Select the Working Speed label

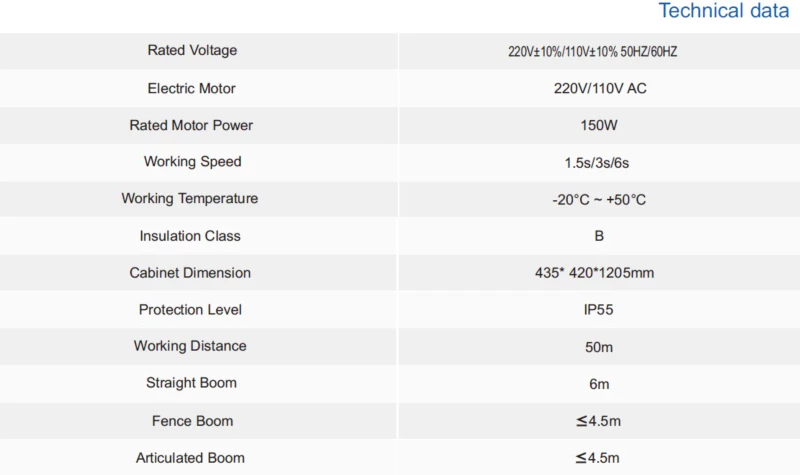click(x=192, y=161)
